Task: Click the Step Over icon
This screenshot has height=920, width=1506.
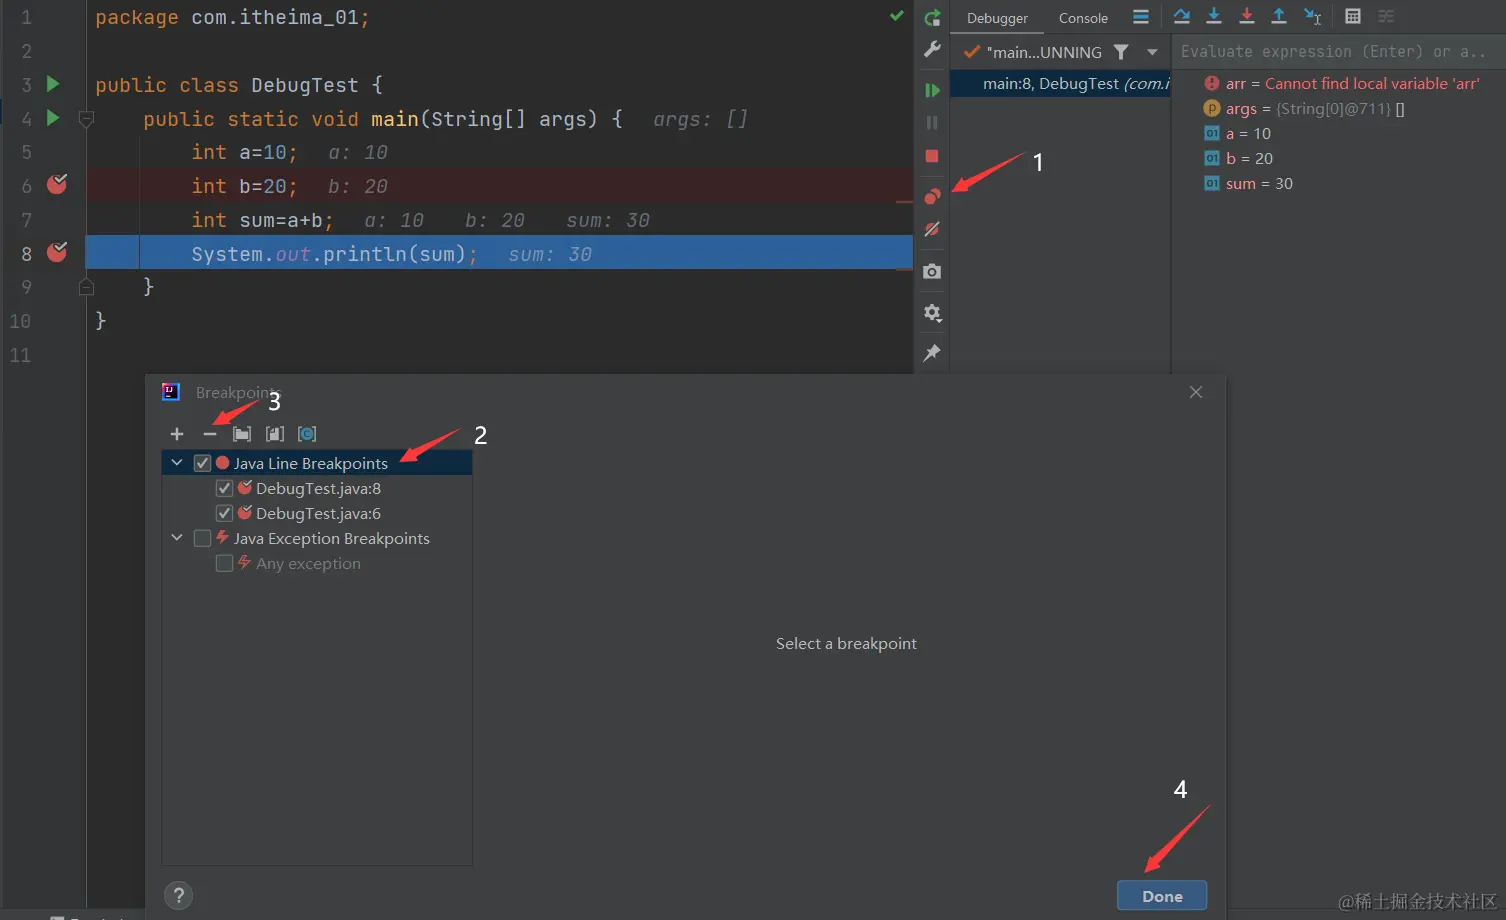Action: tap(1182, 16)
